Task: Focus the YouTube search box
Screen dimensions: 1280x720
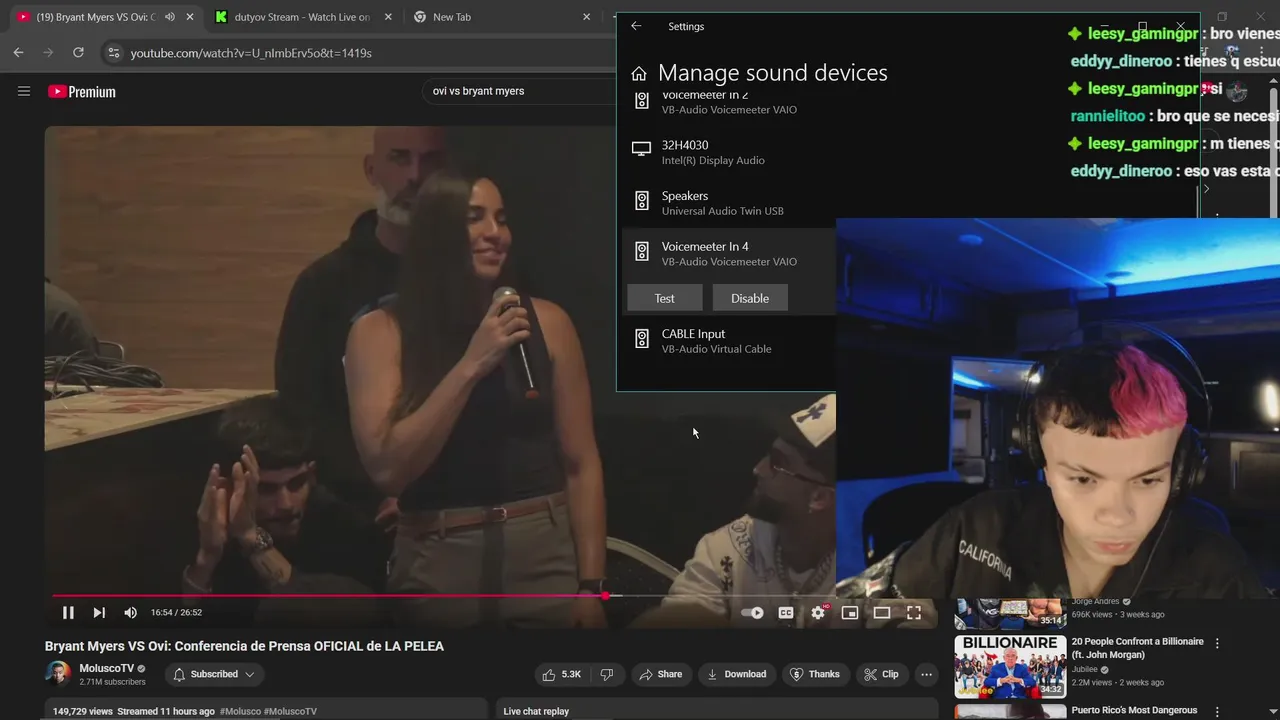Action: tap(520, 91)
